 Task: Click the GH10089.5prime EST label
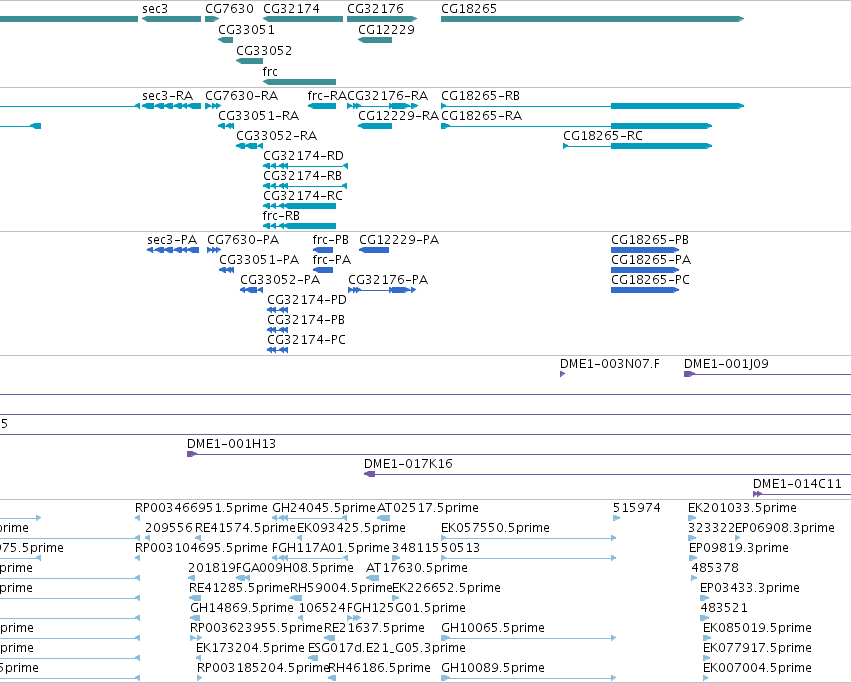pyautogui.click(x=493, y=668)
